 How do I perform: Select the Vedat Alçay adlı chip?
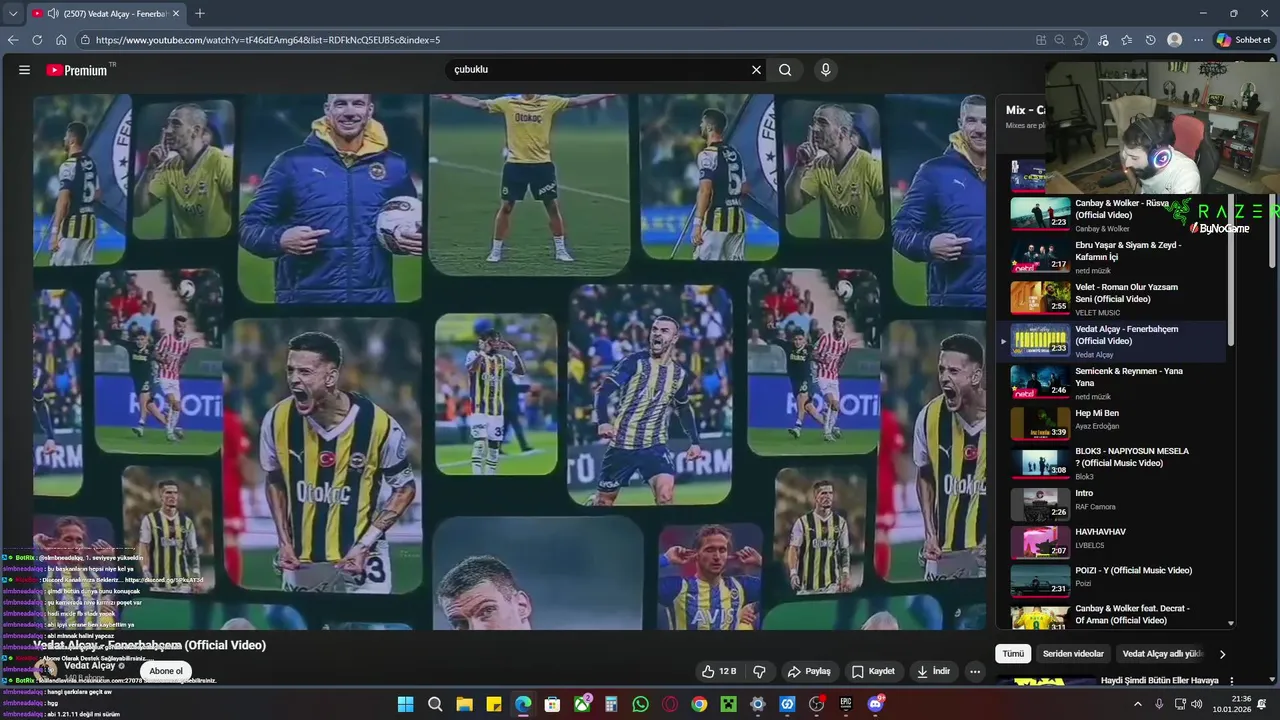(x=1162, y=654)
